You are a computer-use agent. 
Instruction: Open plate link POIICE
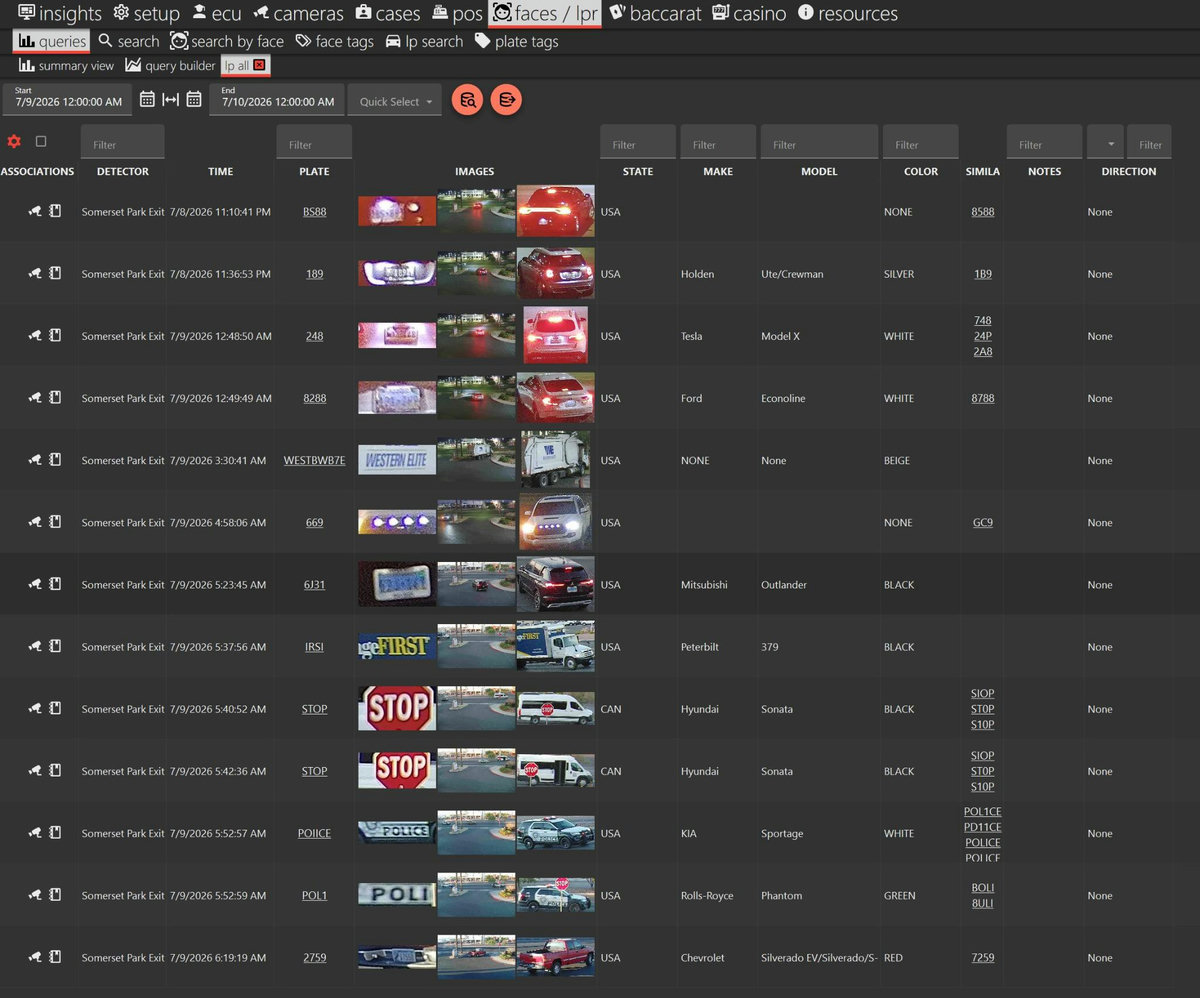[314, 834]
